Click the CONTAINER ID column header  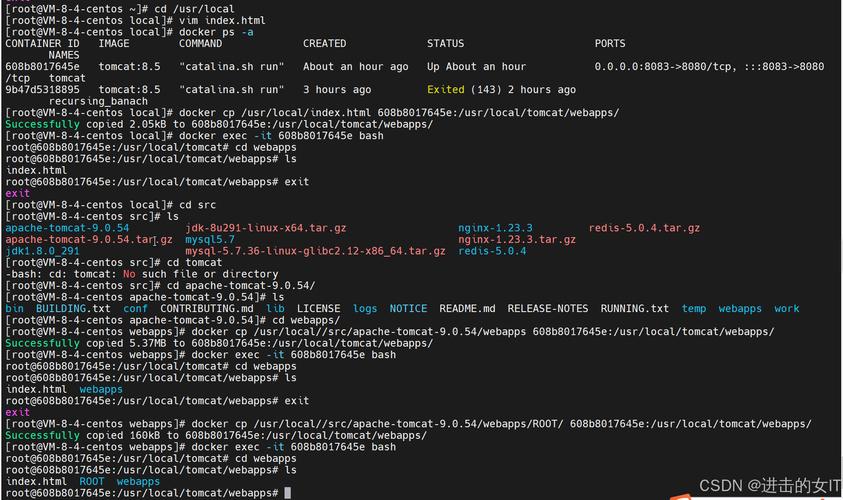42,44
